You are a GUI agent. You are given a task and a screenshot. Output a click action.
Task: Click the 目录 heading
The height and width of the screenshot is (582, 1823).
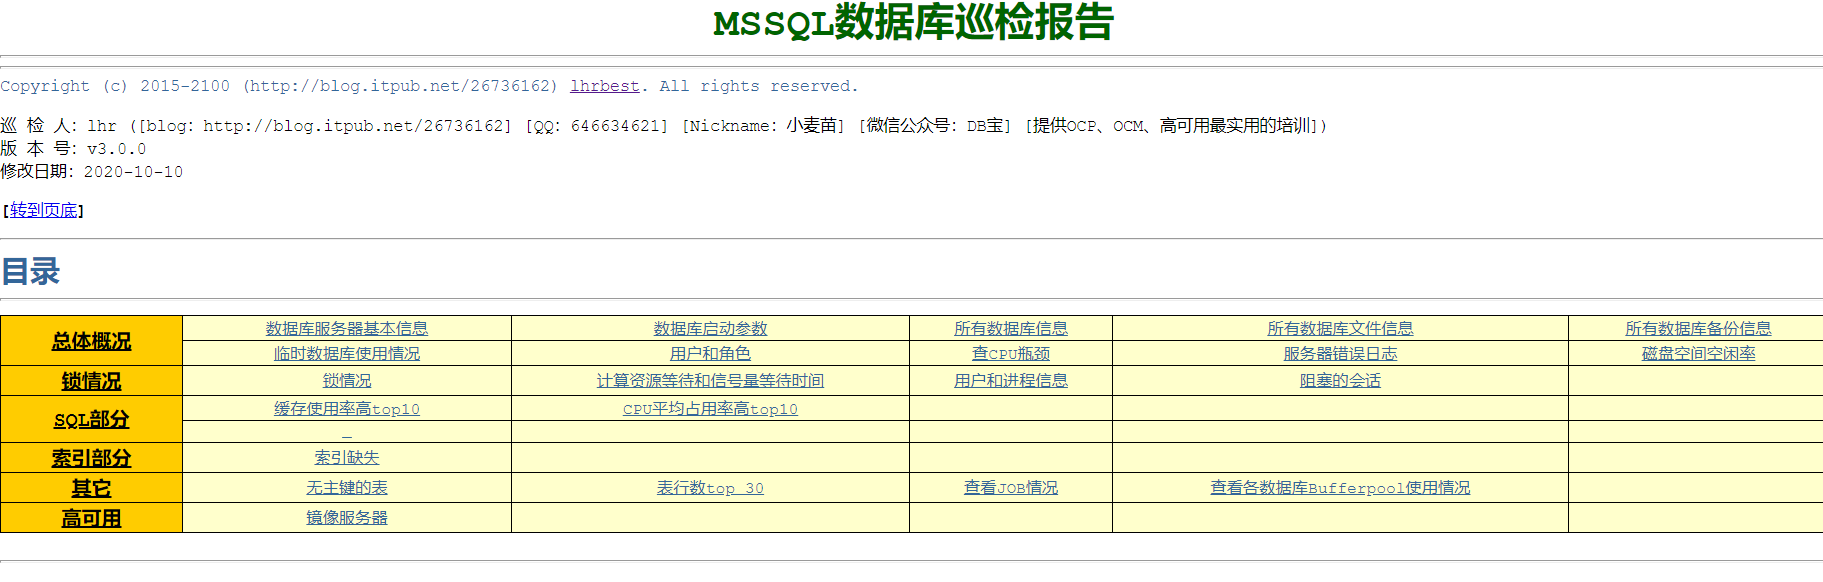click(30, 271)
